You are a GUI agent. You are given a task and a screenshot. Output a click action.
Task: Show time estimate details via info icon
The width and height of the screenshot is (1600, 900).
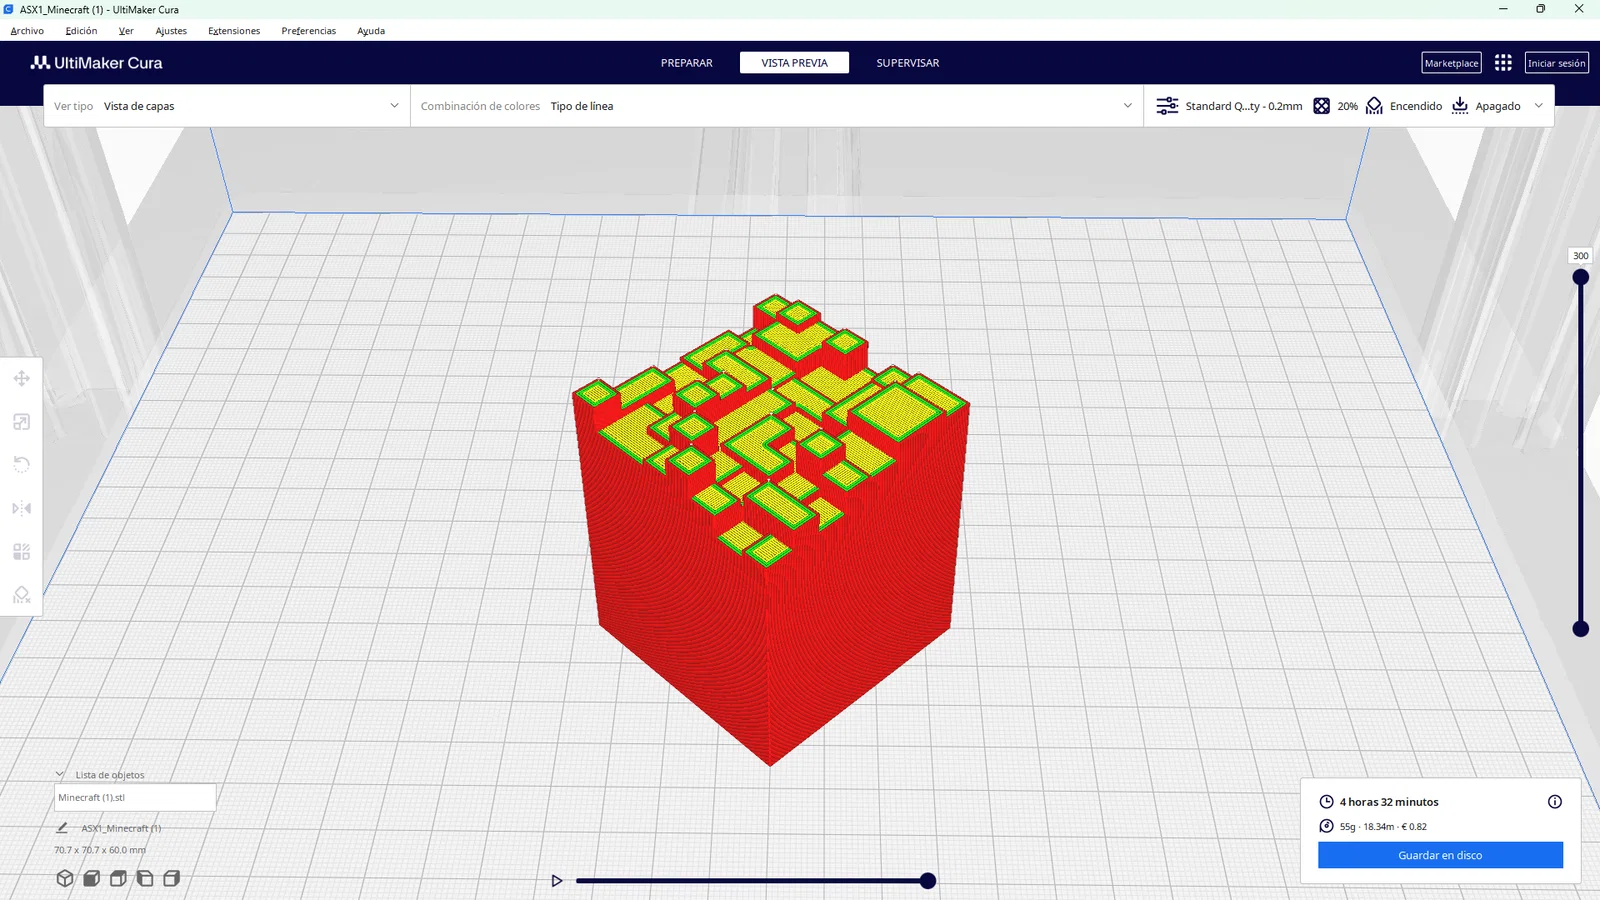[1555, 802]
